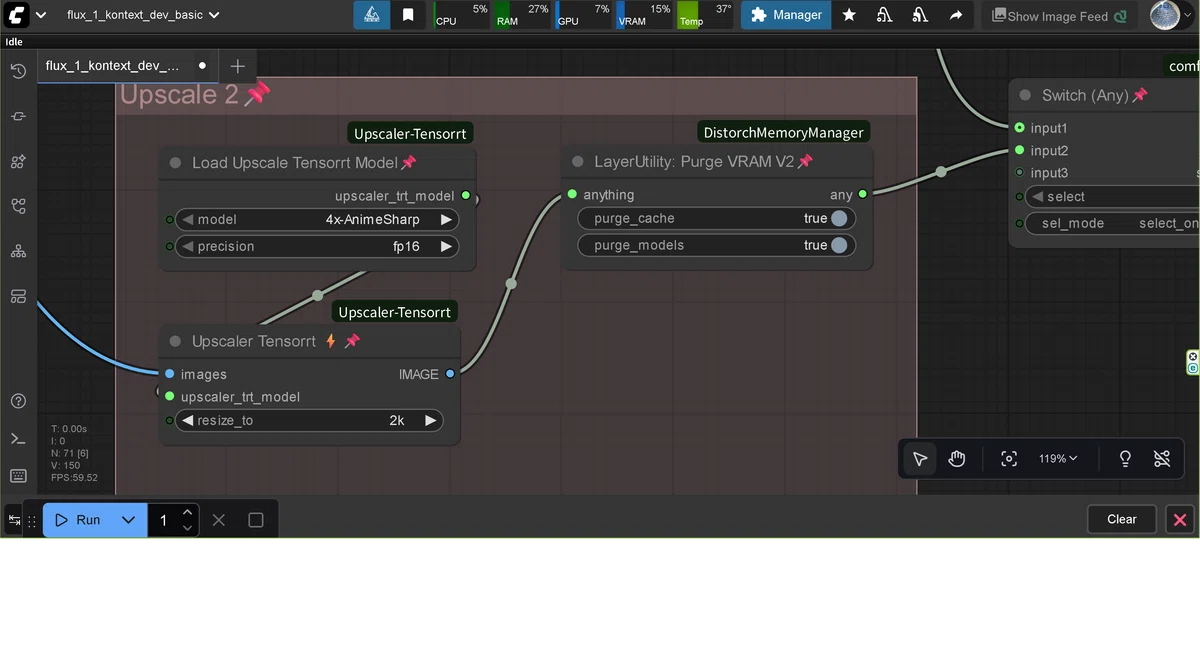Open the queue history sidebar panel
The width and height of the screenshot is (1200, 650).
tap(18, 71)
